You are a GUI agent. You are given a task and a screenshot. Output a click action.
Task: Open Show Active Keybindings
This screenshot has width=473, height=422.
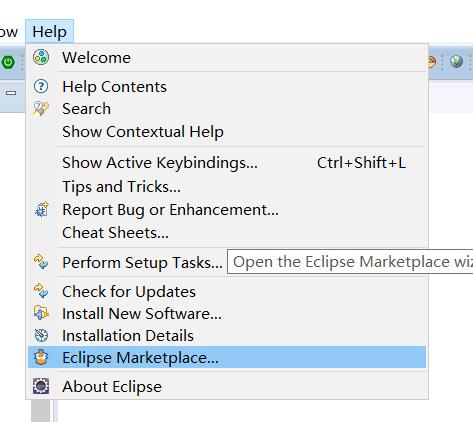(227, 163)
